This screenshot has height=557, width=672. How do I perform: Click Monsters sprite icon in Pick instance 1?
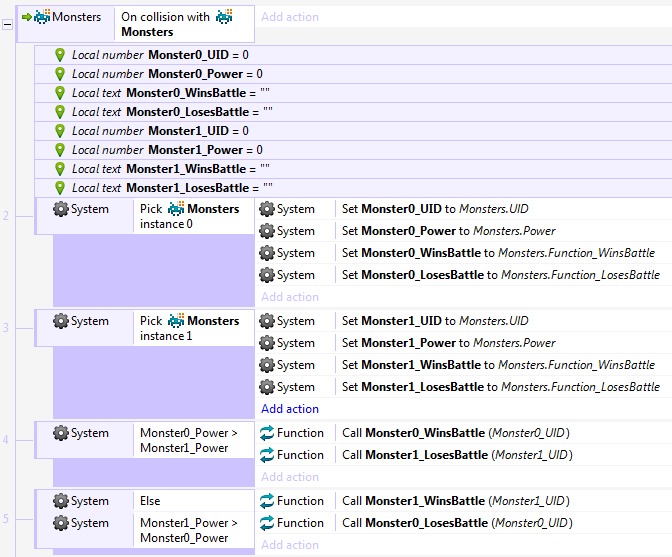pyautogui.click(x=176, y=320)
